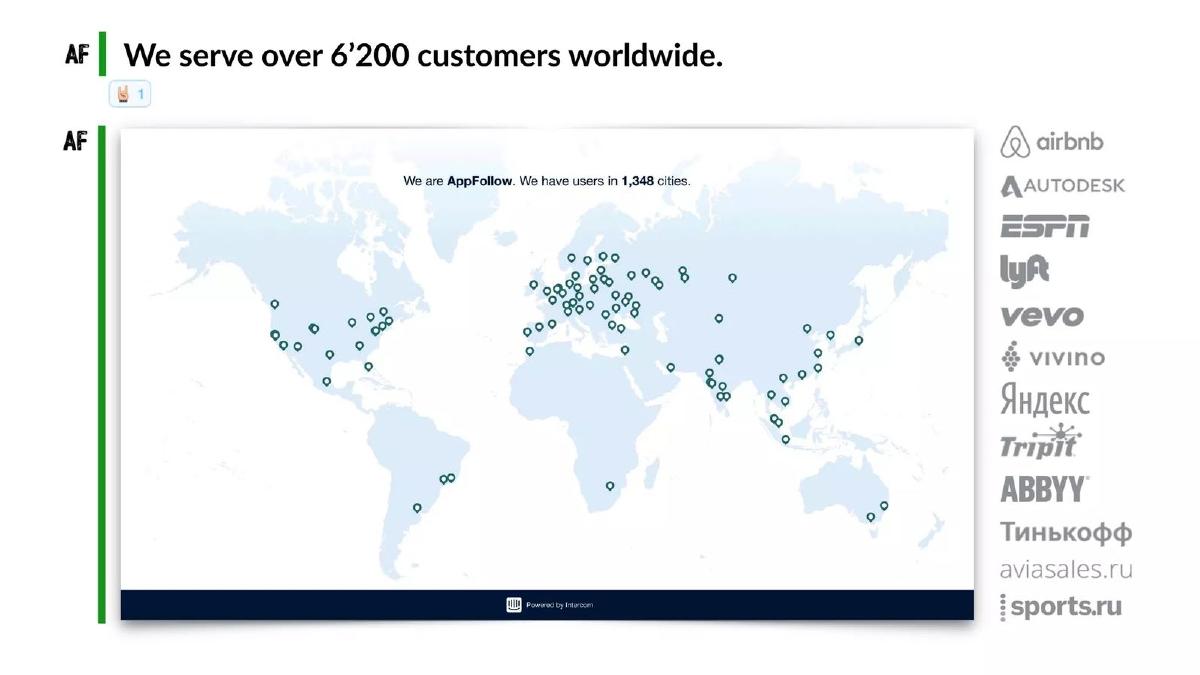Click the aviasales.ru logo

click(x=1066, y=570)
